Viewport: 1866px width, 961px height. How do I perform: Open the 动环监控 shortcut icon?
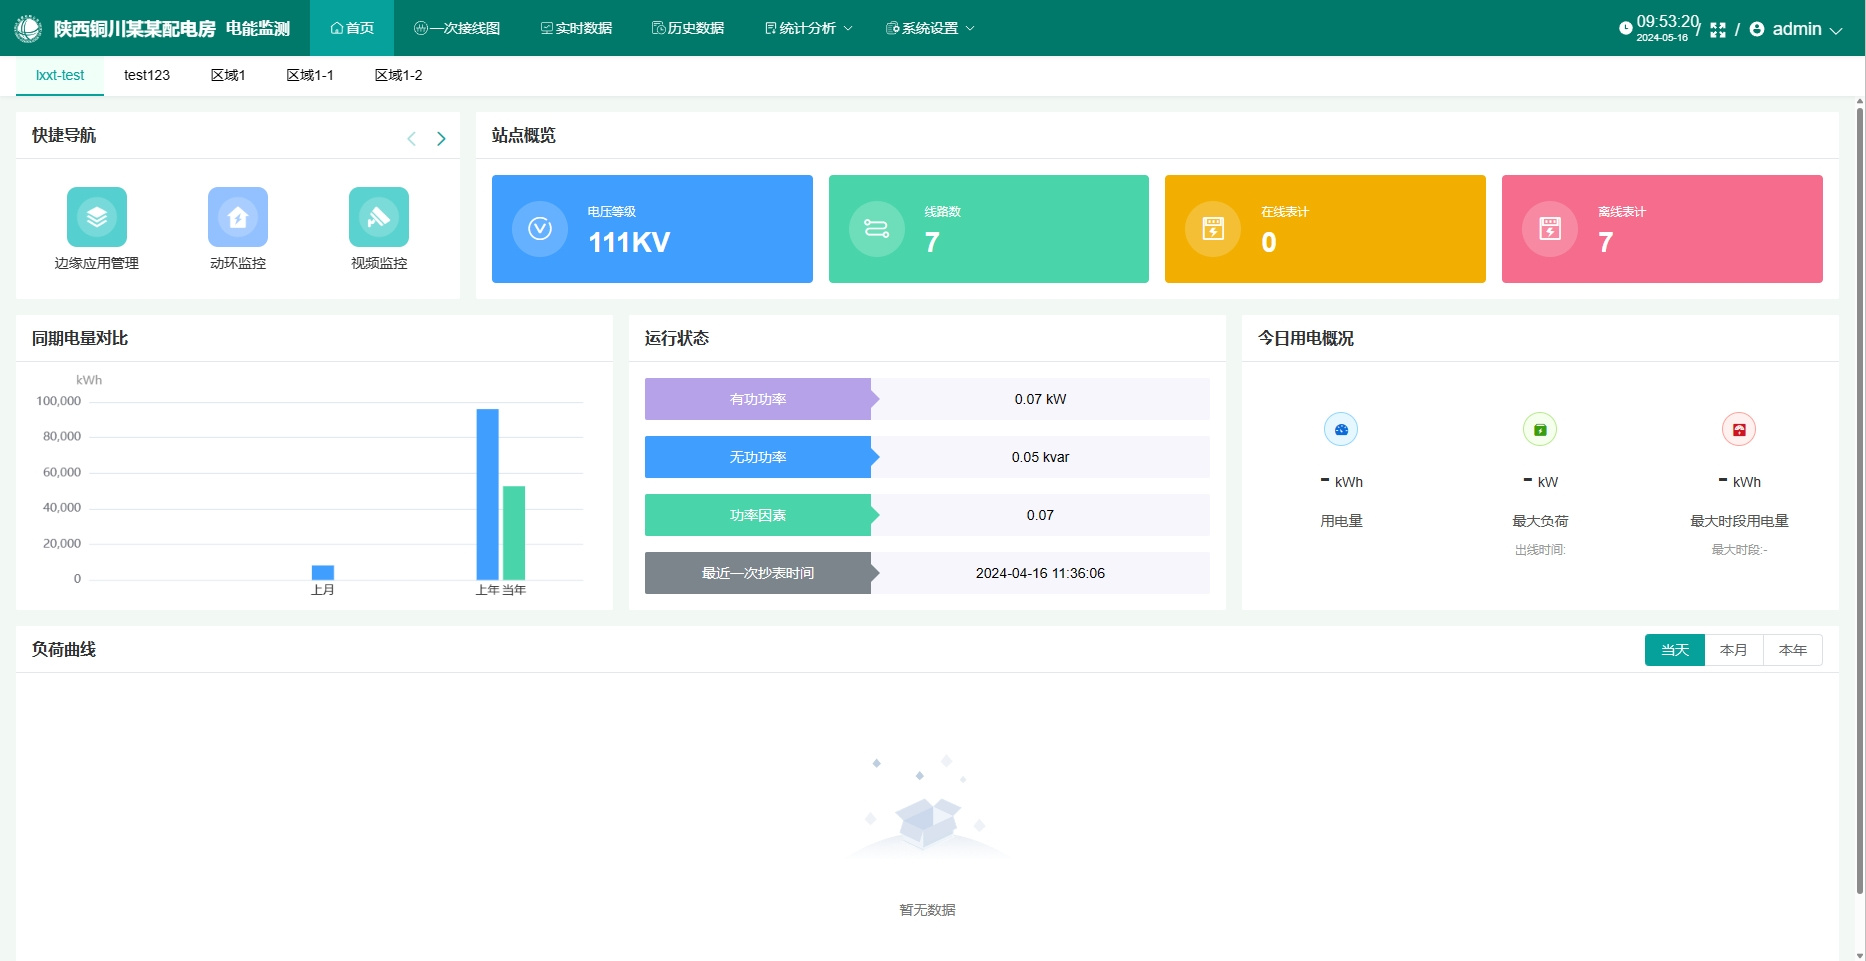click(237, 217)
